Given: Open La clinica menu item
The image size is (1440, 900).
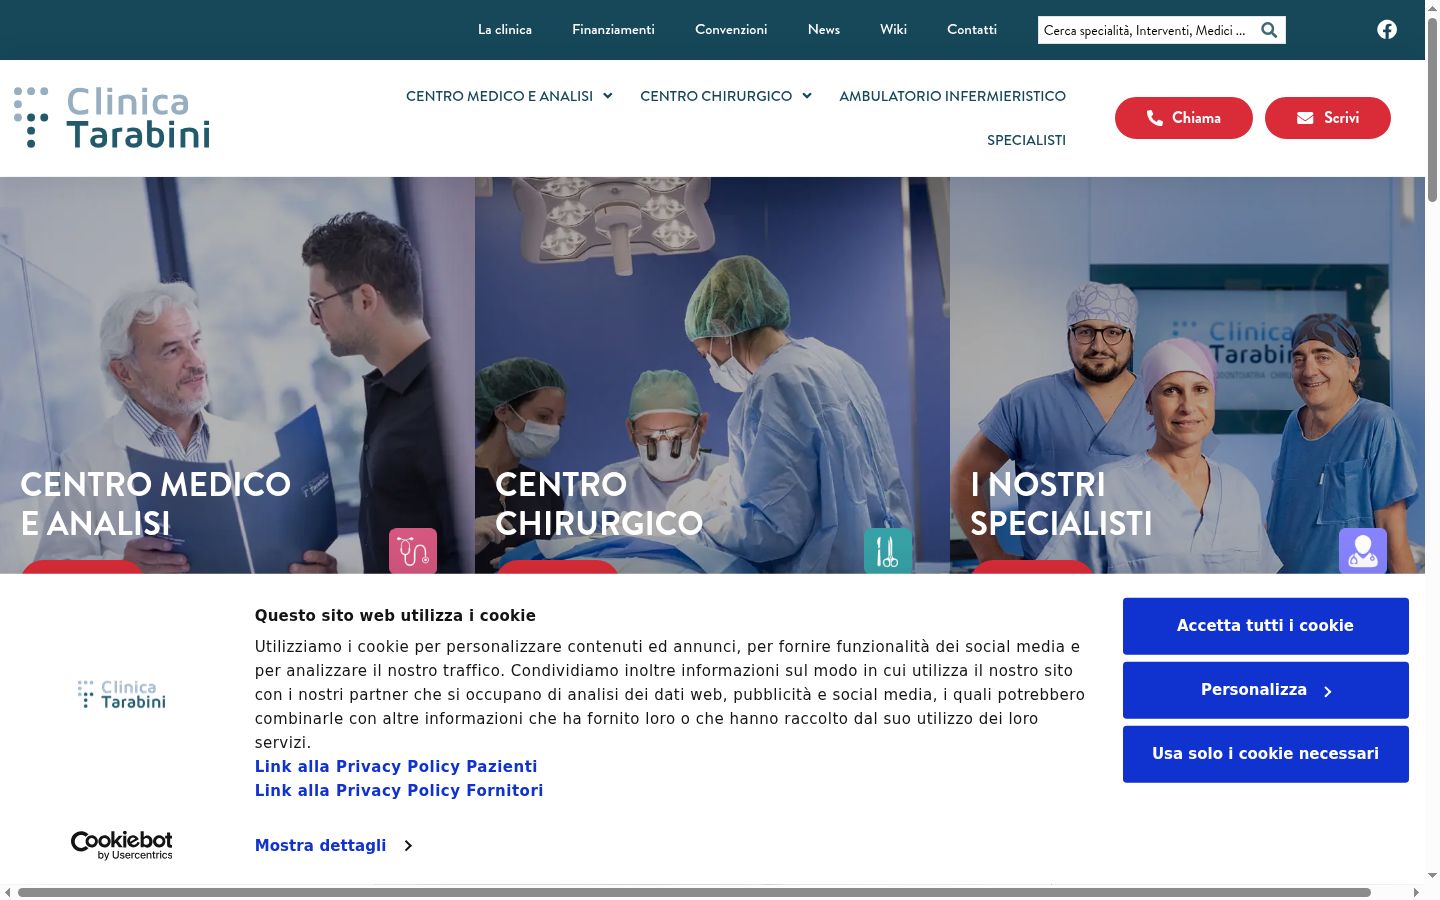Looking at the screenshot, I should (x=505, y=30).
